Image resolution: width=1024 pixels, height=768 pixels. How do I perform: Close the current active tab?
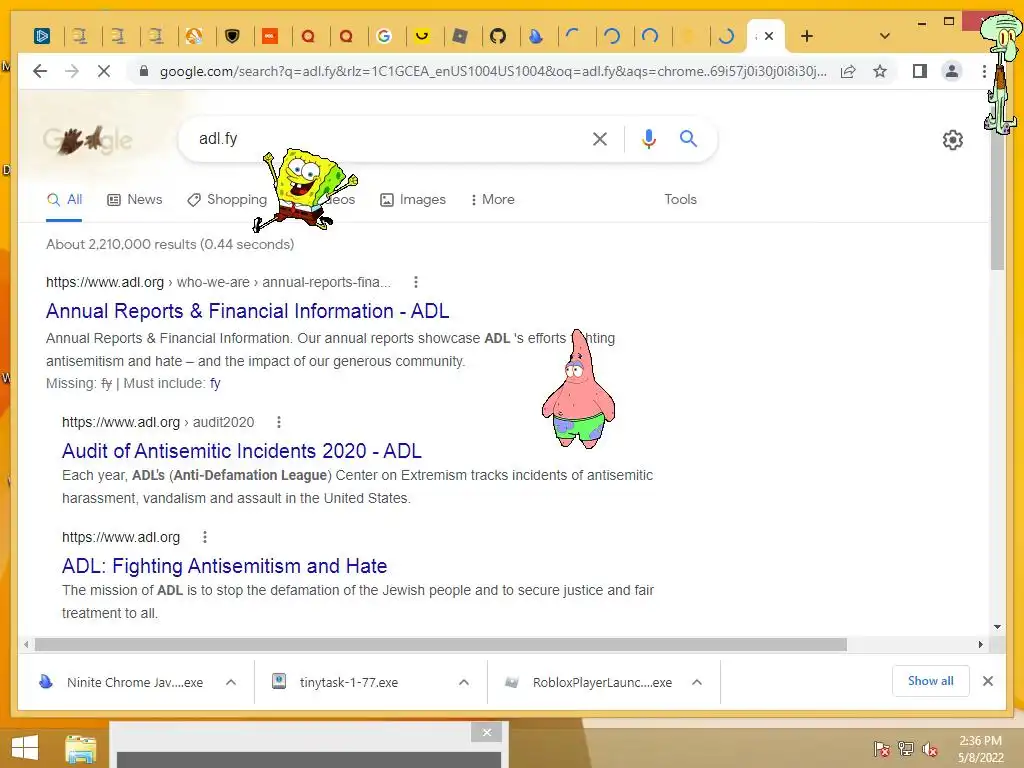769,36
